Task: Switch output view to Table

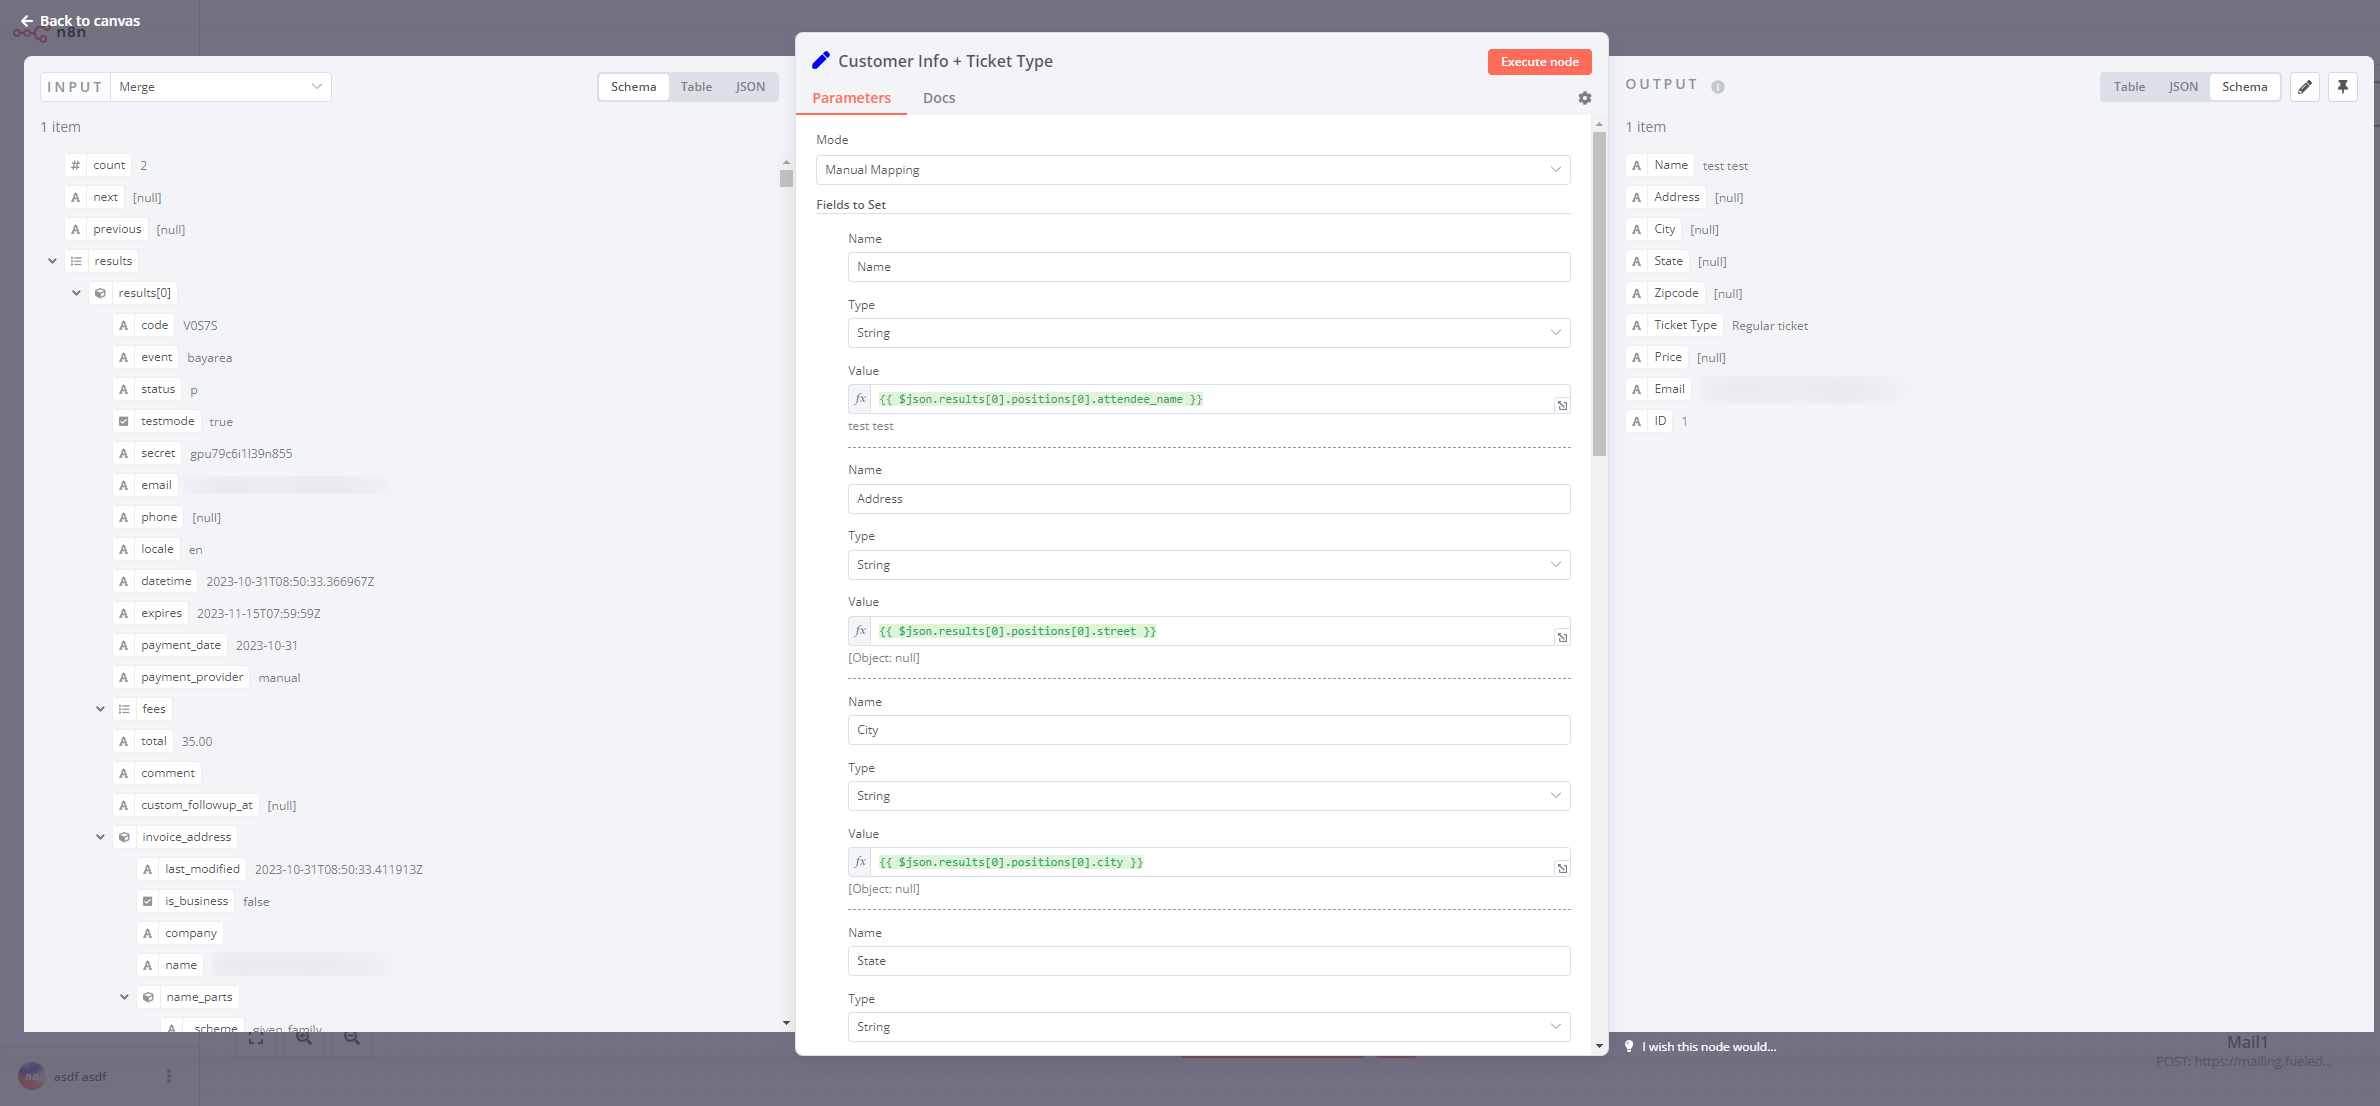Action: tap(2128, 87)
